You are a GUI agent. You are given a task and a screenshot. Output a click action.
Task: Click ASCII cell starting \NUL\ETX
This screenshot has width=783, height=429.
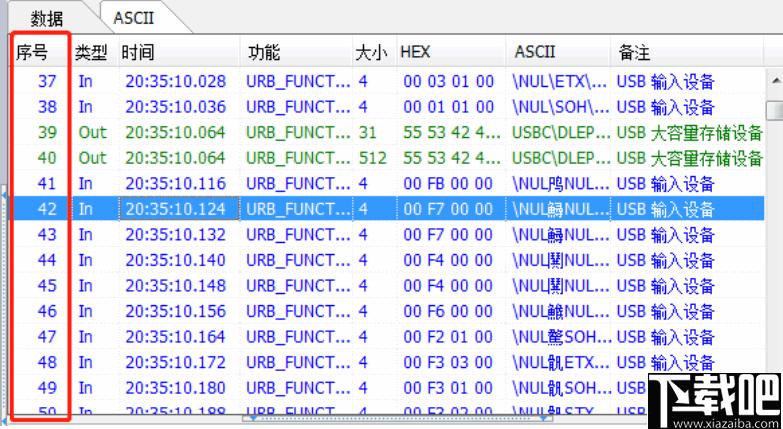pos(560,81)
